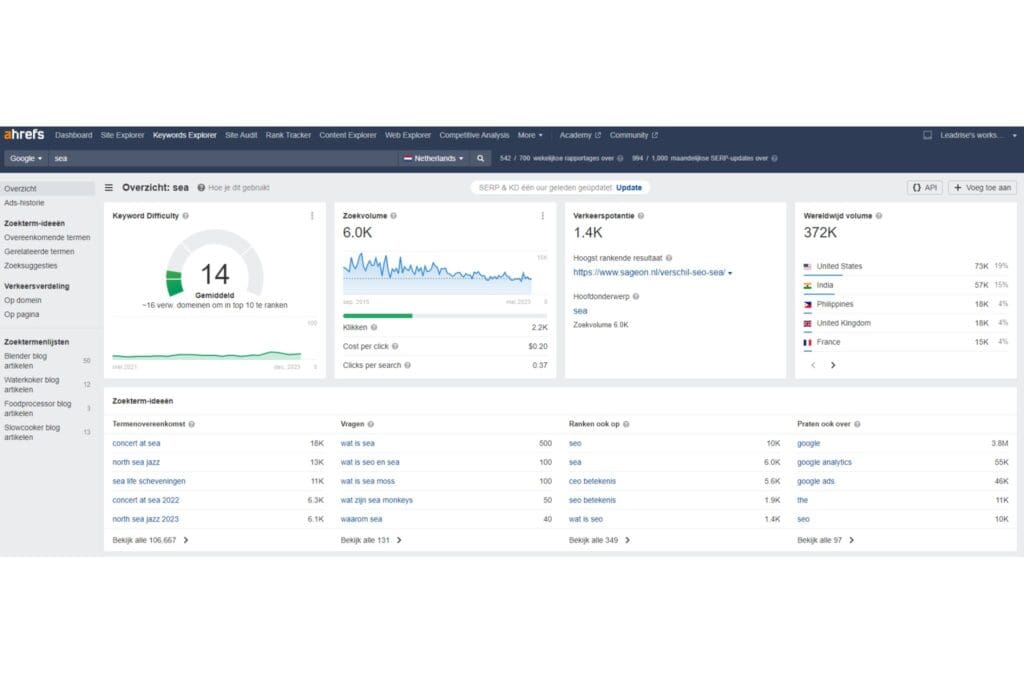Toggle the hamburger sidebar menu icon
Image resolution: width=1024 pixels, height=683 pixels.
coord(109,187)
